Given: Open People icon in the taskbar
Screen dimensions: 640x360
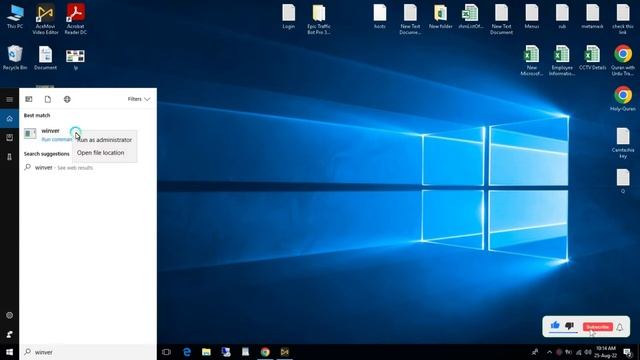Looking at the screenshot, I should 535,352.
